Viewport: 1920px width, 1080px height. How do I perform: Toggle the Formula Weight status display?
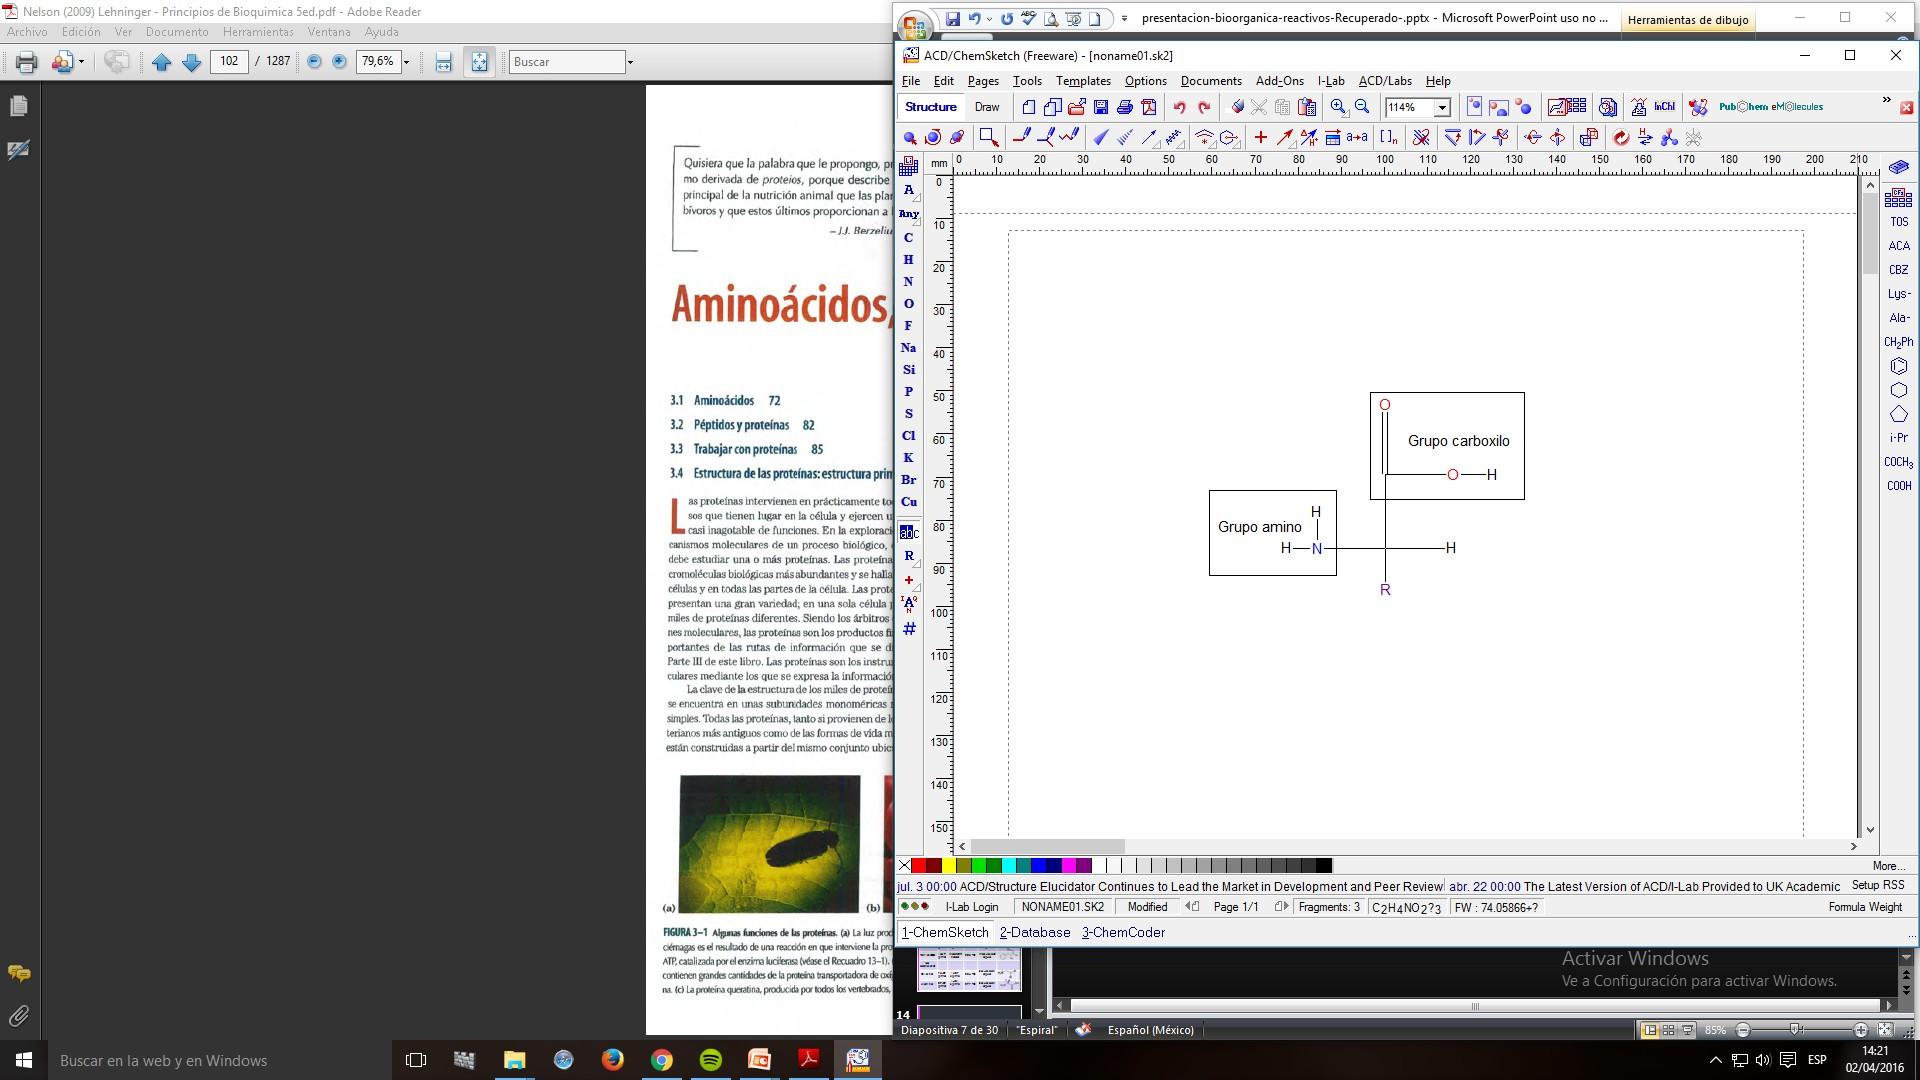pos(1864,907)
